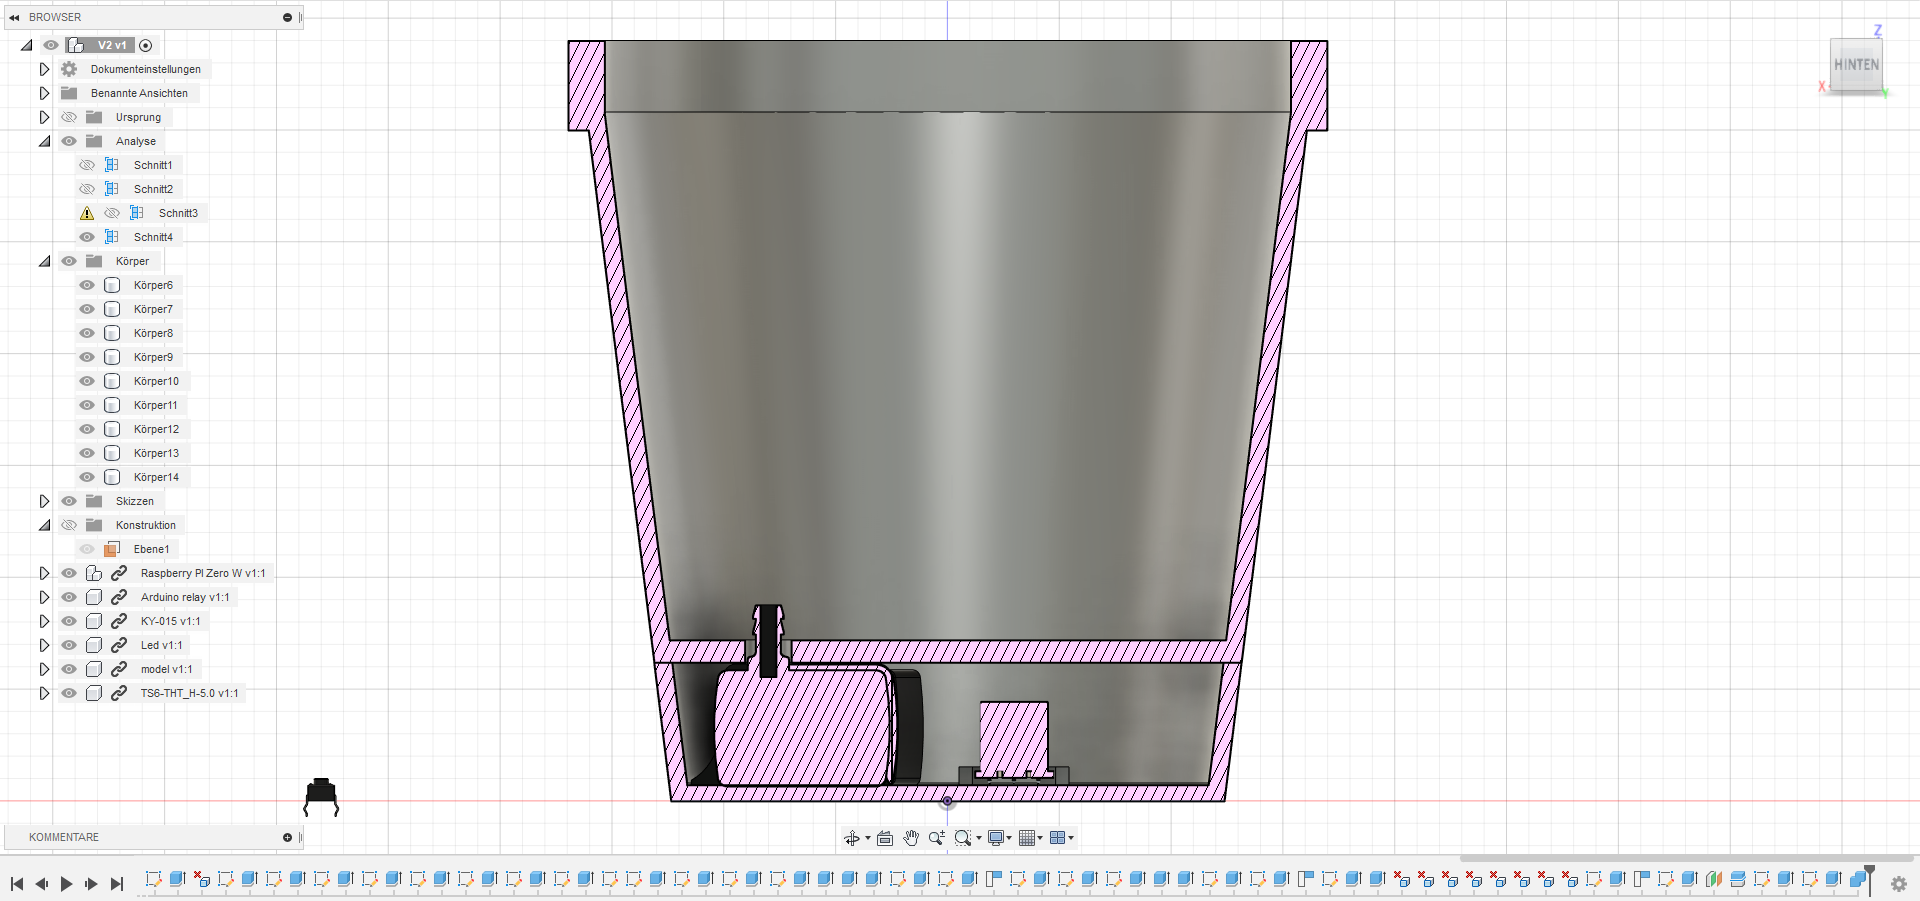Select the Pan hand tool

tap(911, 838)
